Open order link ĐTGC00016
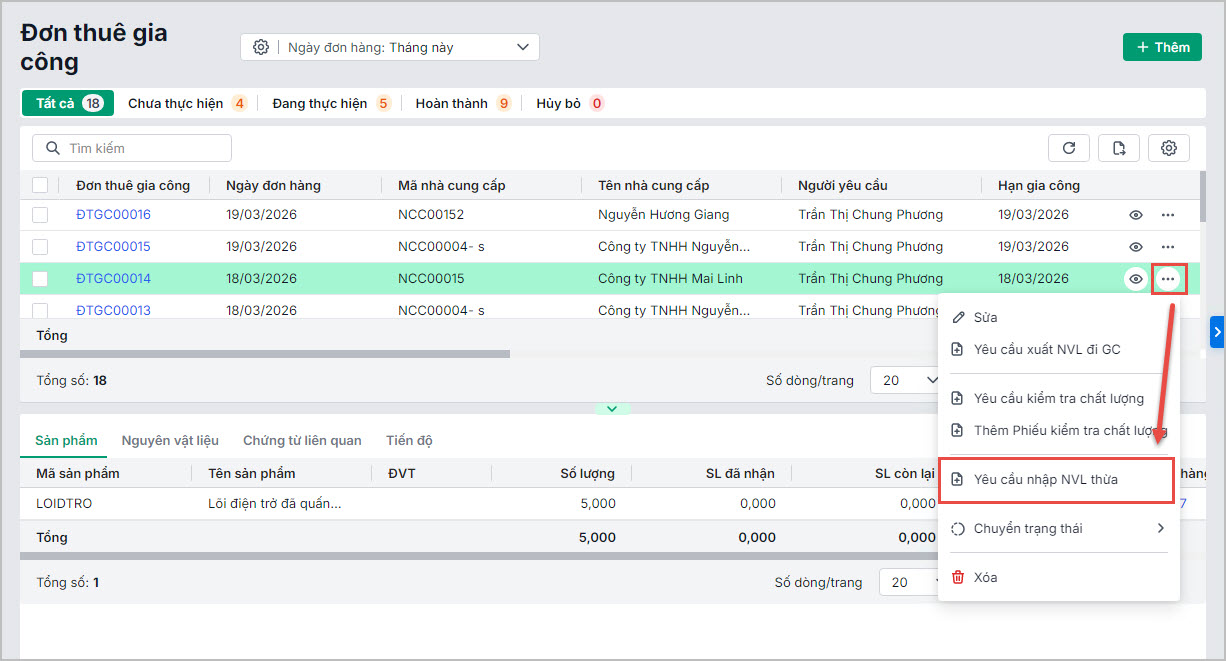This screenshot has height=661, width=1226. coord(113,215)
